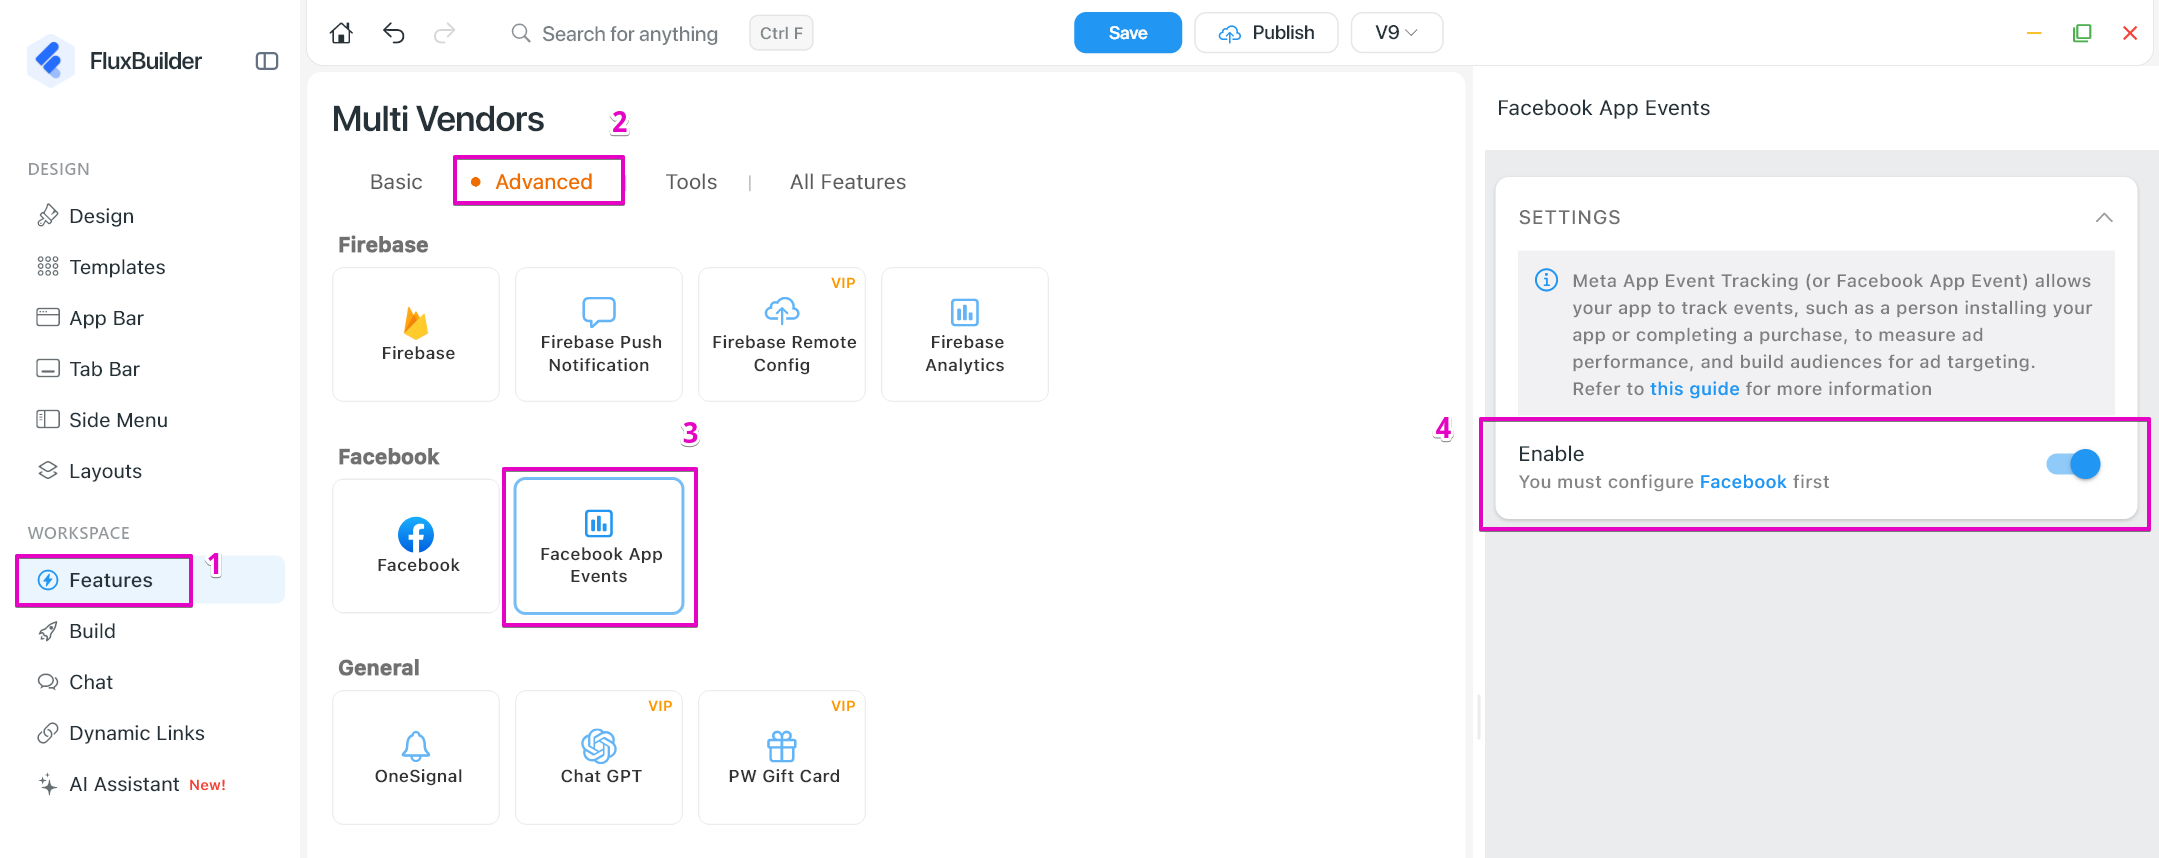Open the Chat GPT feature card

click(599, 757)
